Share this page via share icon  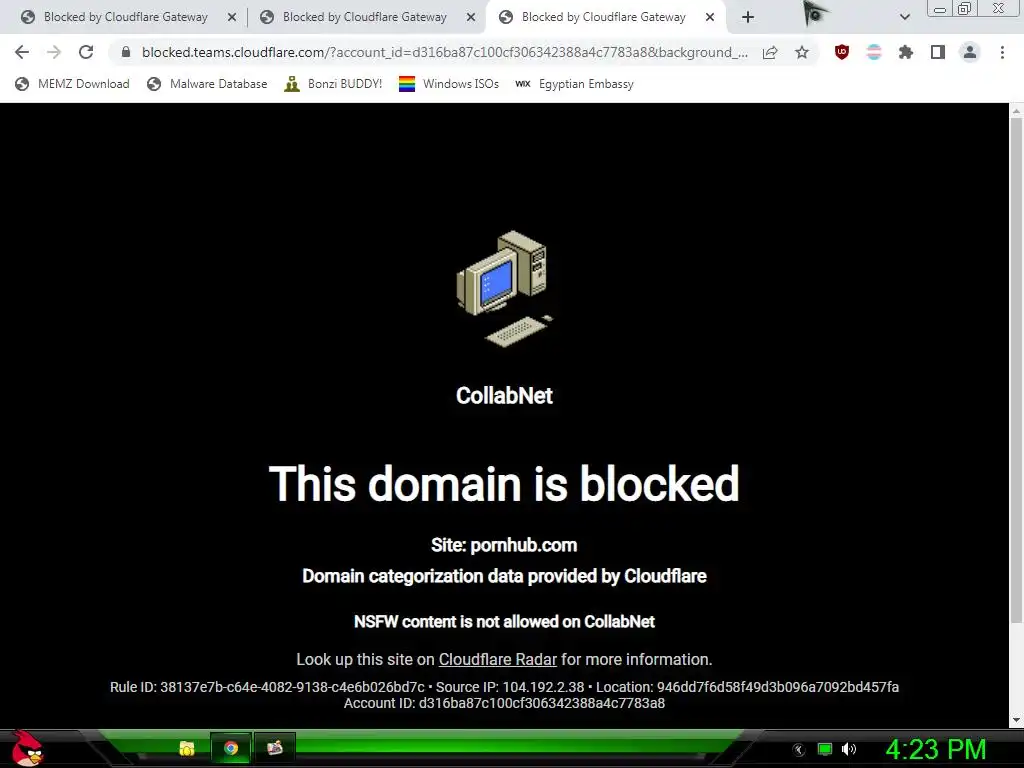pyautogui.click(x=770, y=52)
